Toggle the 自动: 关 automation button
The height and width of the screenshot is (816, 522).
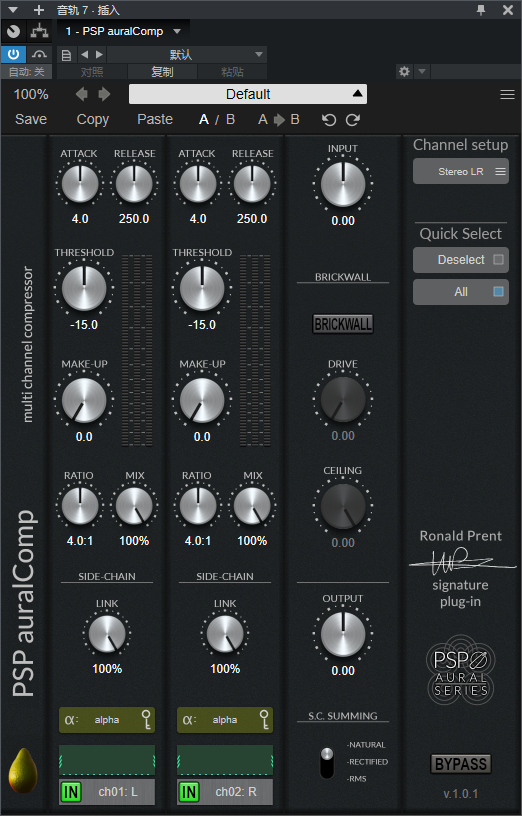tap(27, 71)
